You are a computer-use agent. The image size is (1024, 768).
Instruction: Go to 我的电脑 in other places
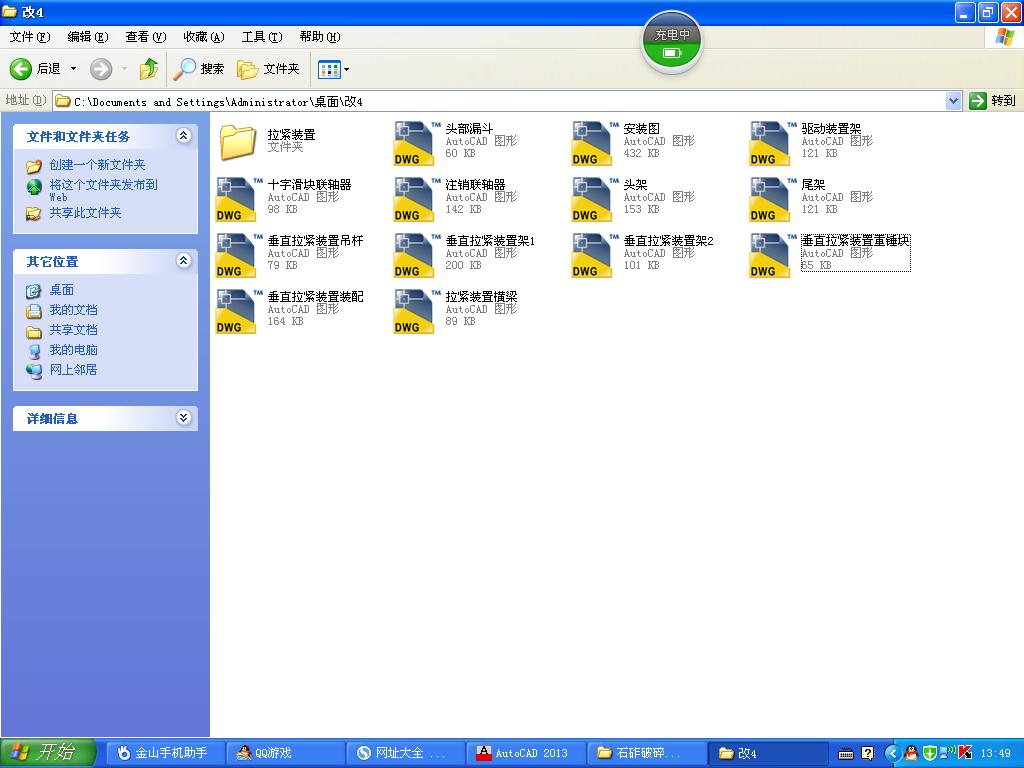point(73,350)
